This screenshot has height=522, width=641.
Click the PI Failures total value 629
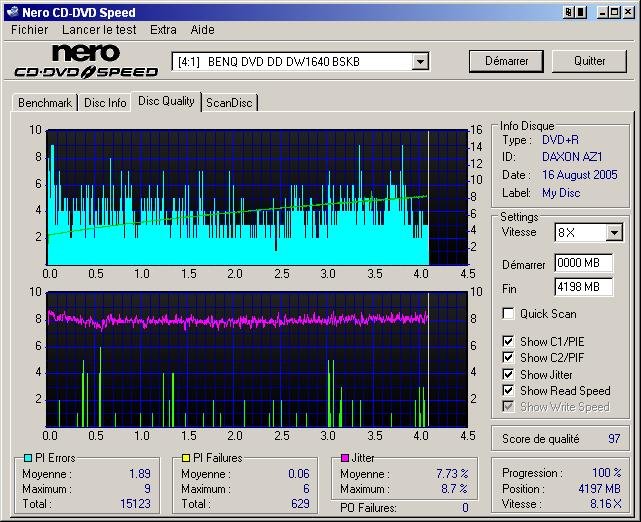300,503
